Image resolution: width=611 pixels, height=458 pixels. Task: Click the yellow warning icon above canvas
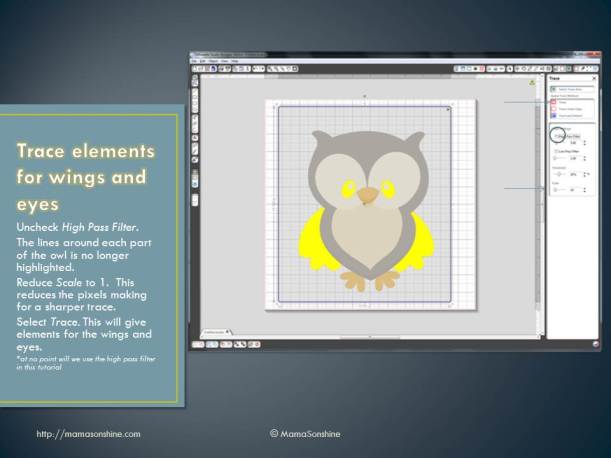531,82
